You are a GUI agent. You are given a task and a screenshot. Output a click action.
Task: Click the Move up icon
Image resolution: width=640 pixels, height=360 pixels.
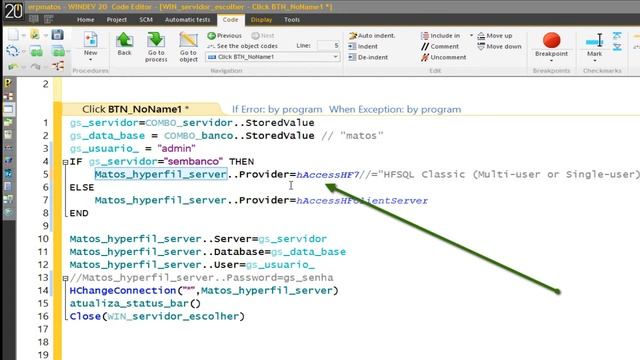pyautogui.click(x=481, y=36)
